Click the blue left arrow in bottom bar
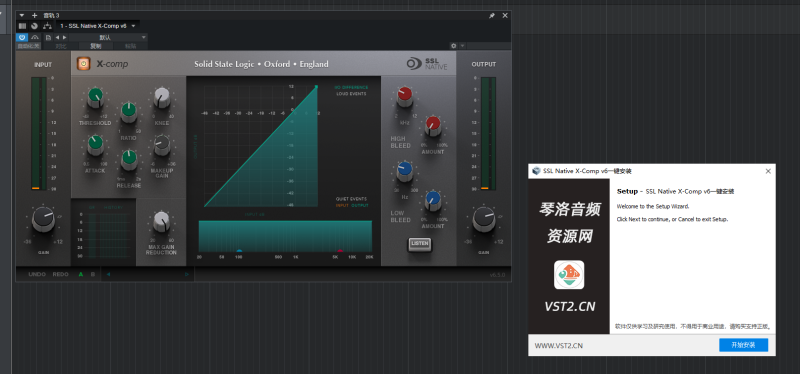800x374 pixels. pyautogui.click(x=108, y=275)
